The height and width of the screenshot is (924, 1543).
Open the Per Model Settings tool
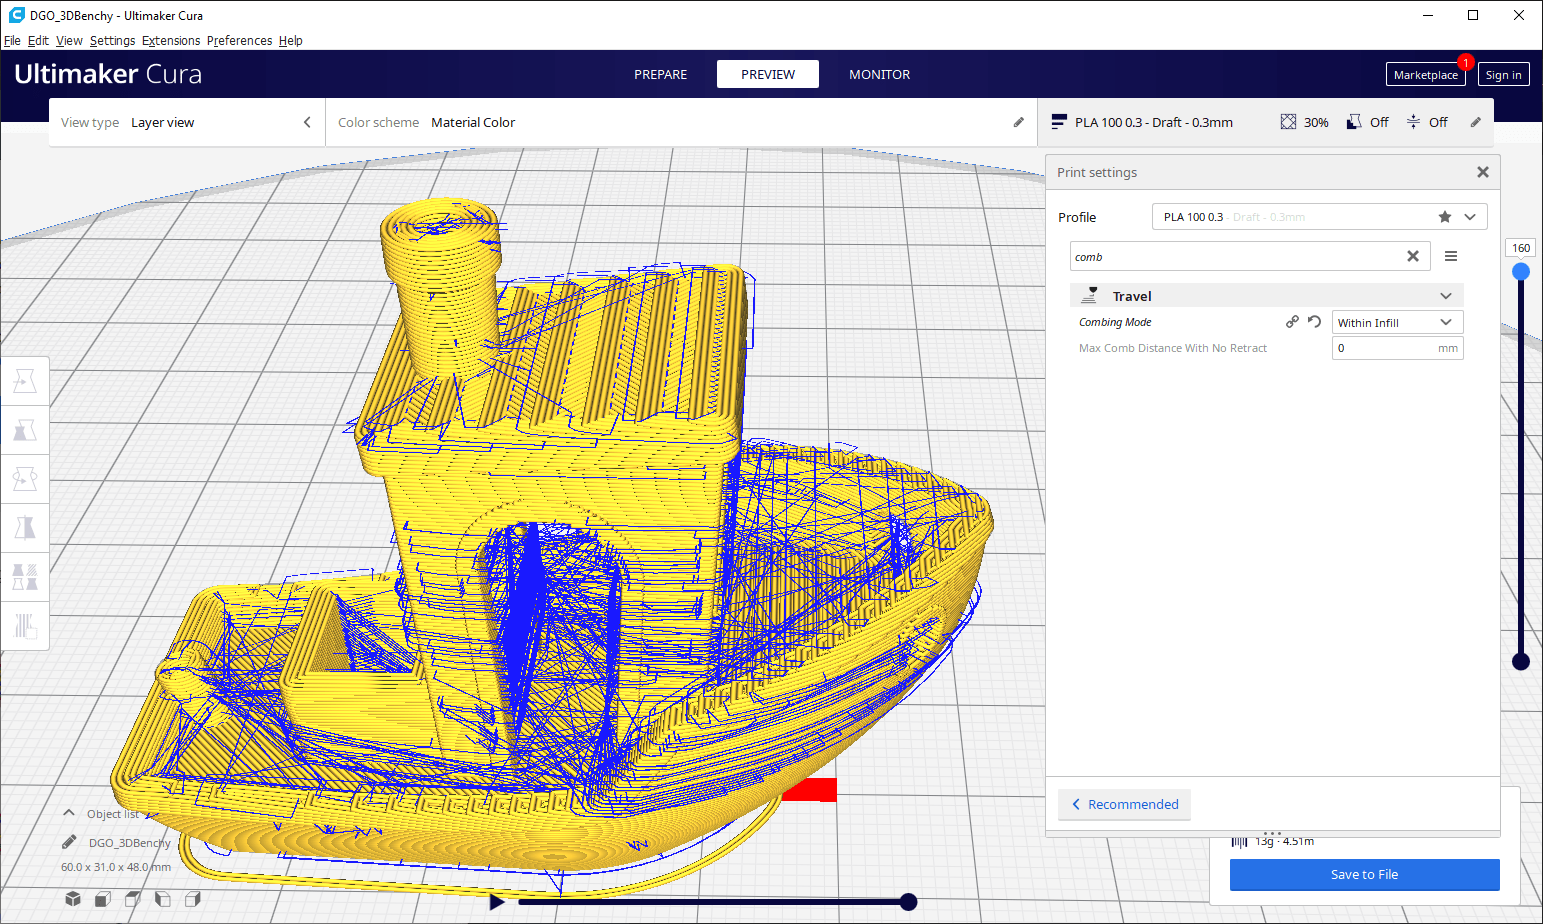[25, 577]
